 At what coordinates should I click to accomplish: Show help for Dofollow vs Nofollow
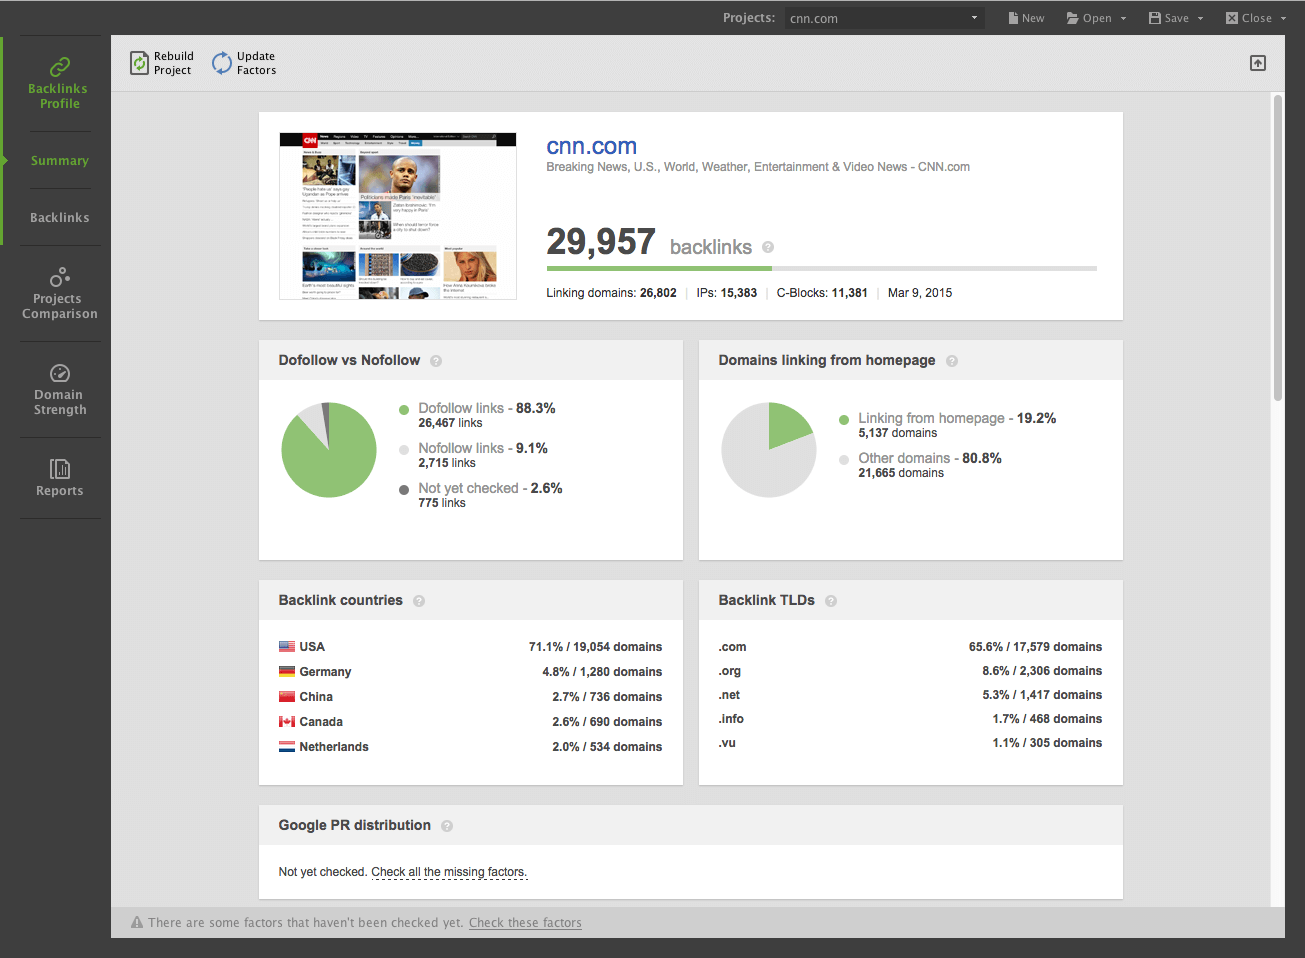[x=436, y=361]
